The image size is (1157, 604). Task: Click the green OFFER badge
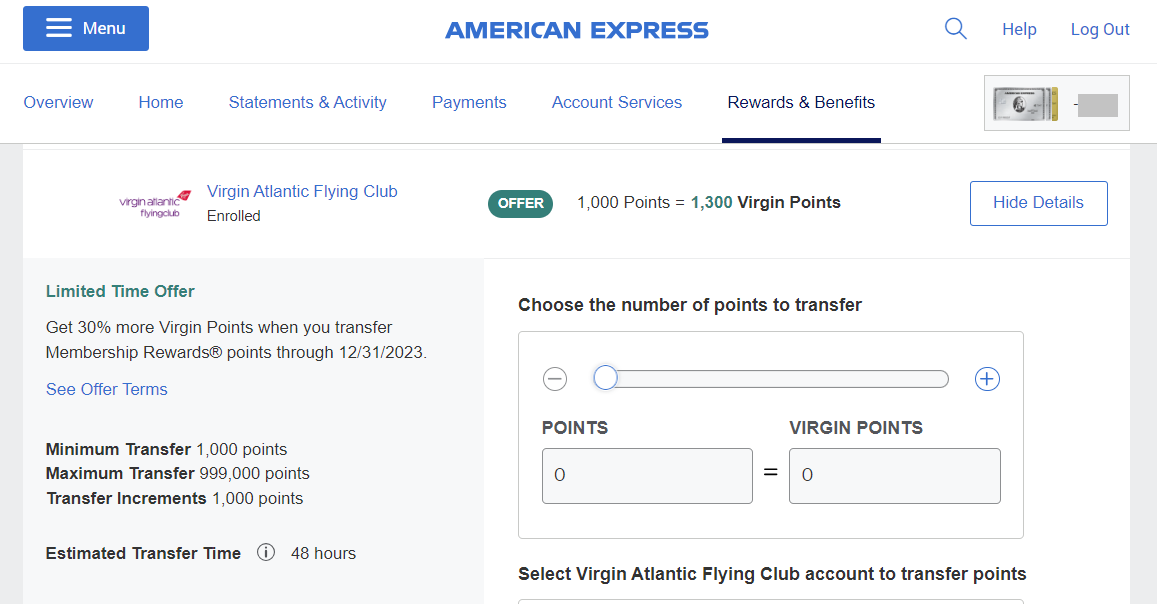(x=520, y=204)
